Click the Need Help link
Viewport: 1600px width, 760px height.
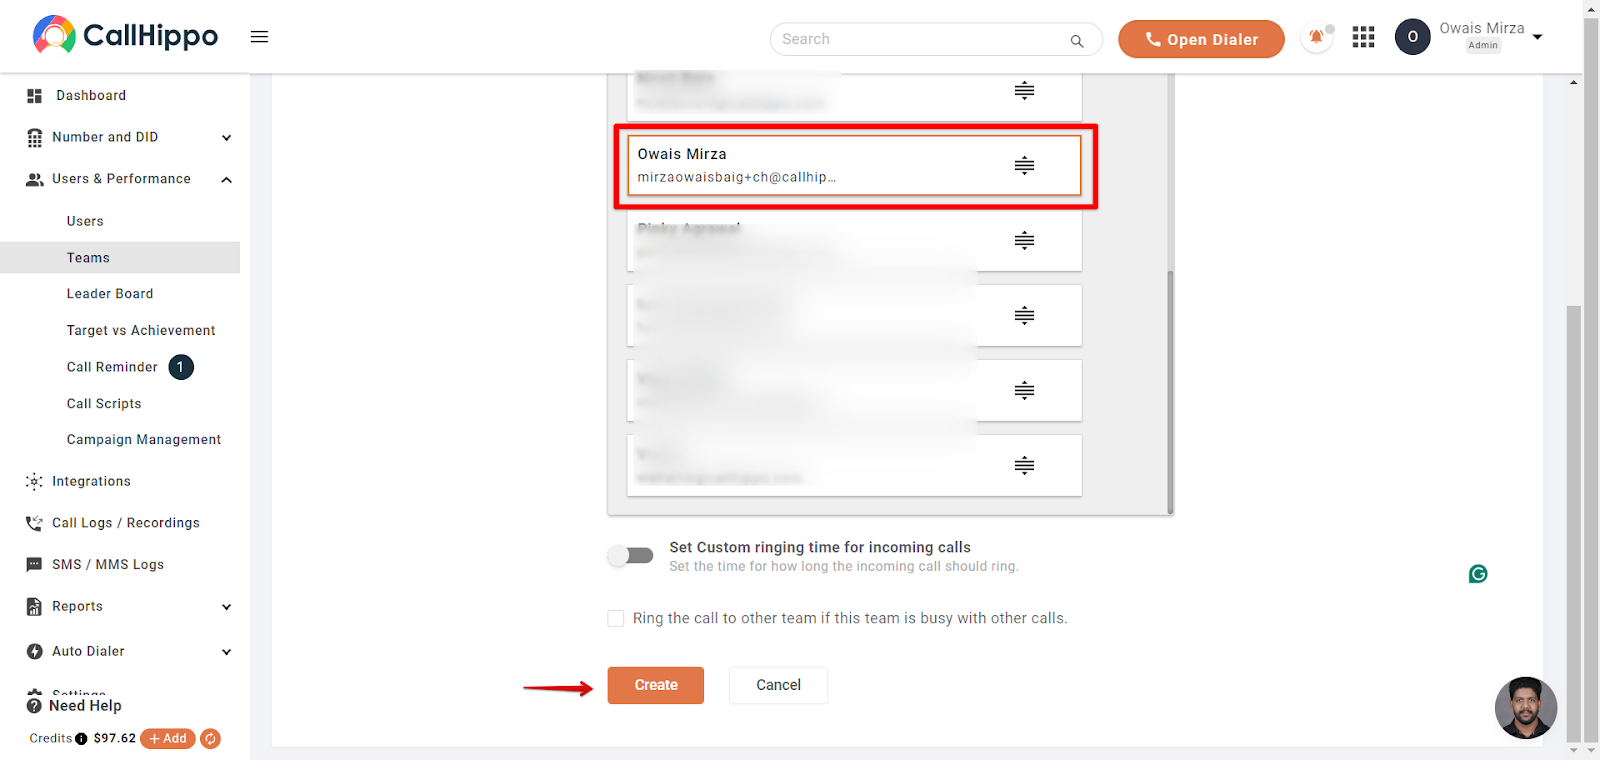coord(85,706)
